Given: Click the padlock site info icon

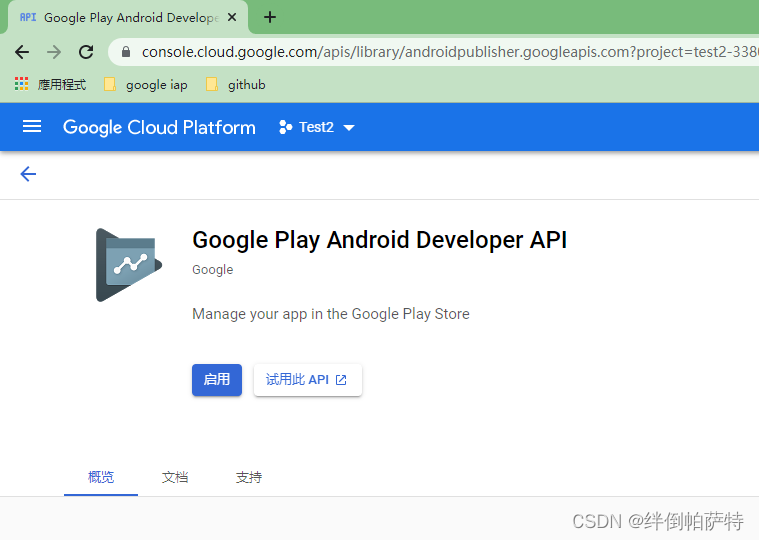Looking at the screenshot, I should coord(126,52).
